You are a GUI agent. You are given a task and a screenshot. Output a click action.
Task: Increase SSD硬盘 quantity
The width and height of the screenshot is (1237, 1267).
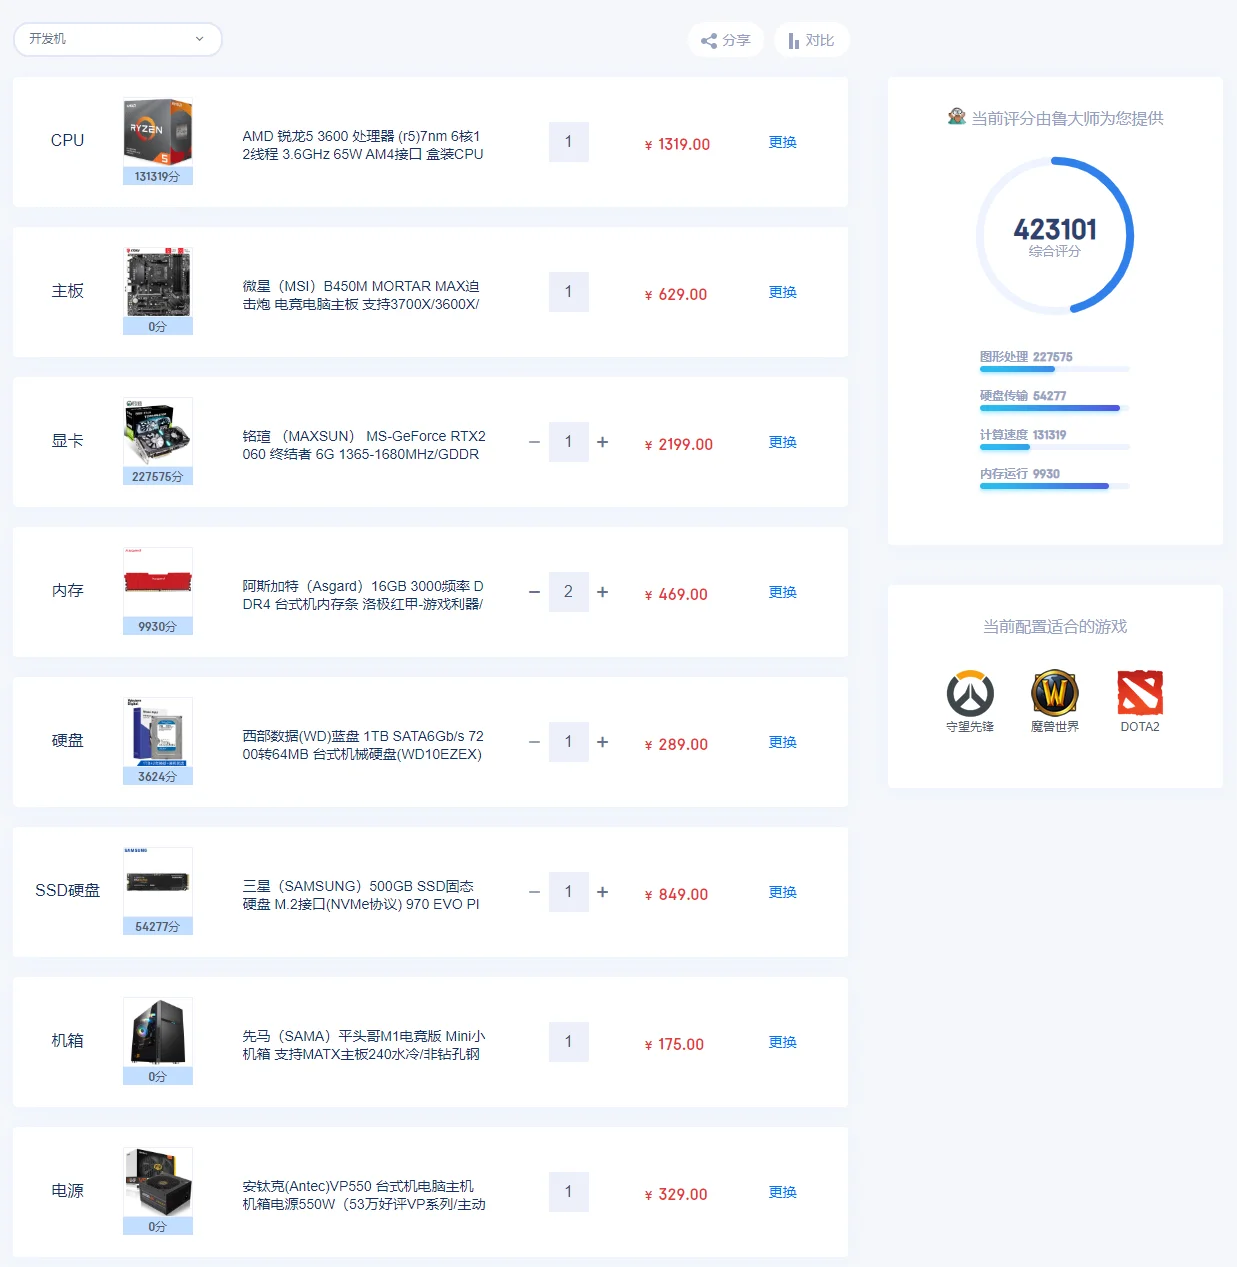602,892
